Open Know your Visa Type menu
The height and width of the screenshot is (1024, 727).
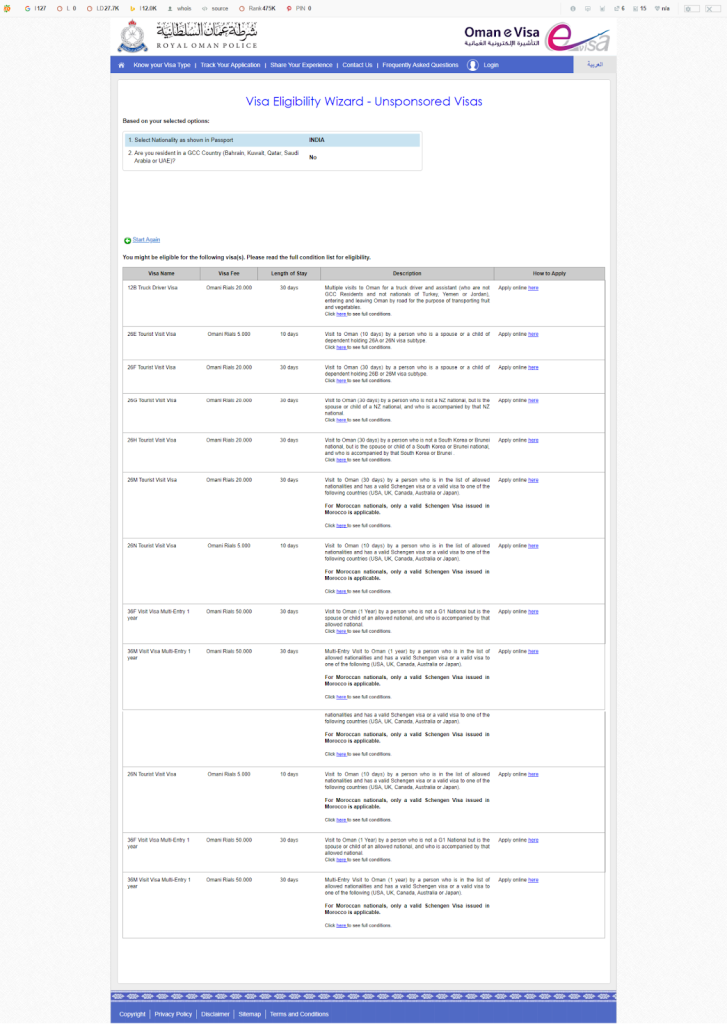(161, 65)
